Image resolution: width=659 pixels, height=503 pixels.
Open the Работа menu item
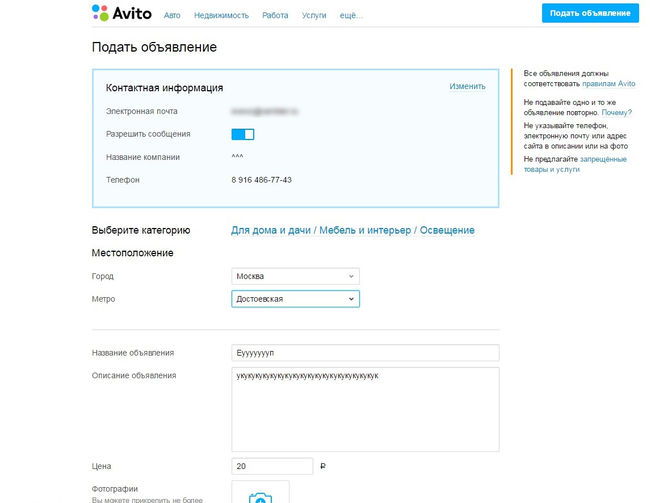point(275,15)
